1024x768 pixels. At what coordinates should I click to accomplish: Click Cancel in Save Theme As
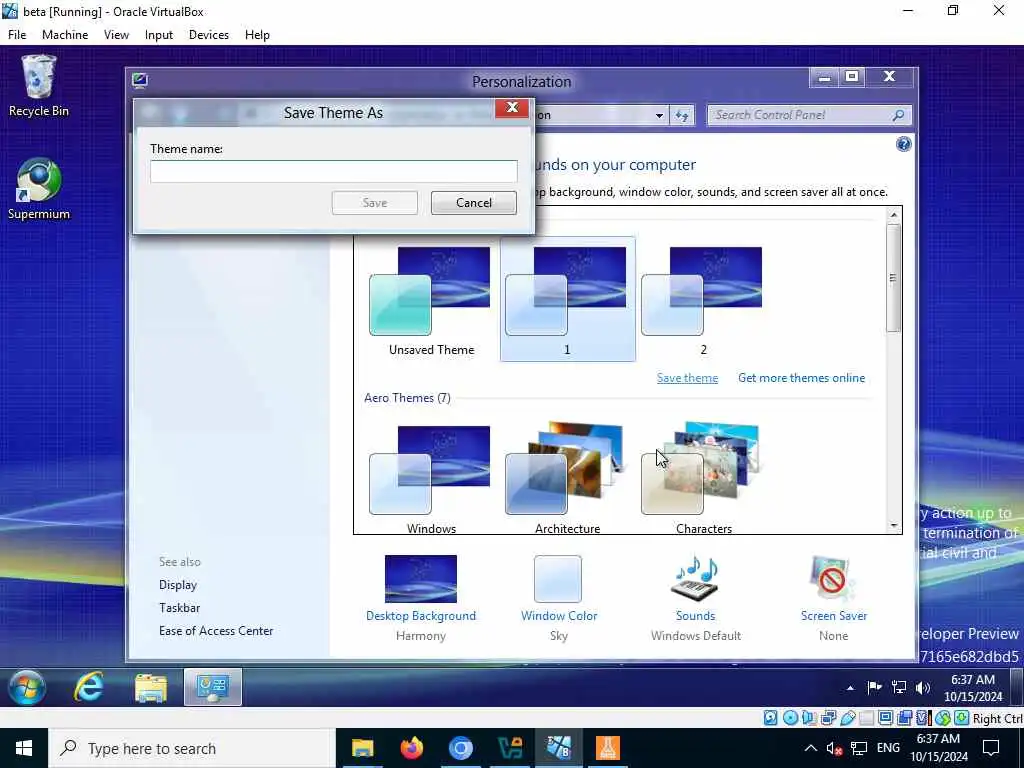tap(473, 202)
